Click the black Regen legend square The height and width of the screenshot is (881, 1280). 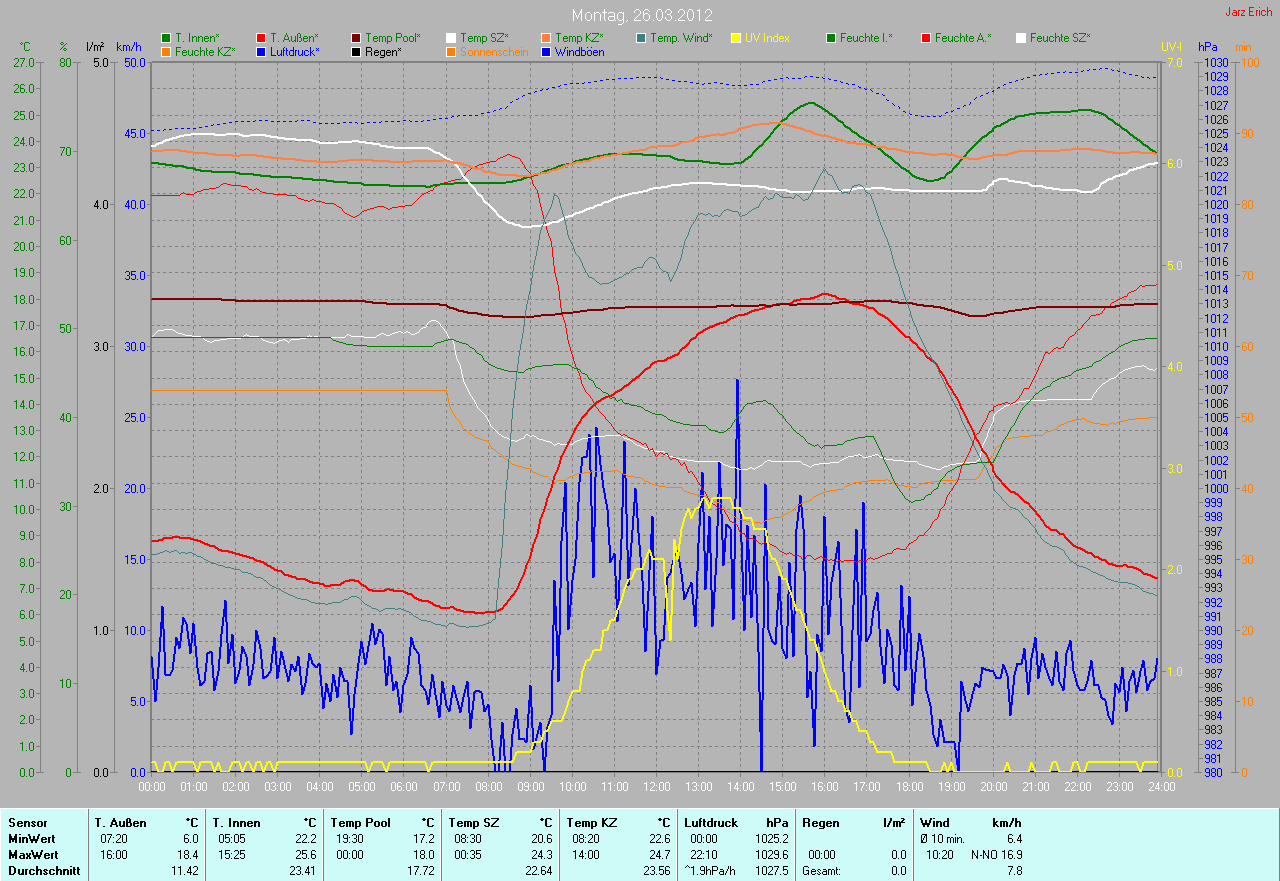[356, 51]
